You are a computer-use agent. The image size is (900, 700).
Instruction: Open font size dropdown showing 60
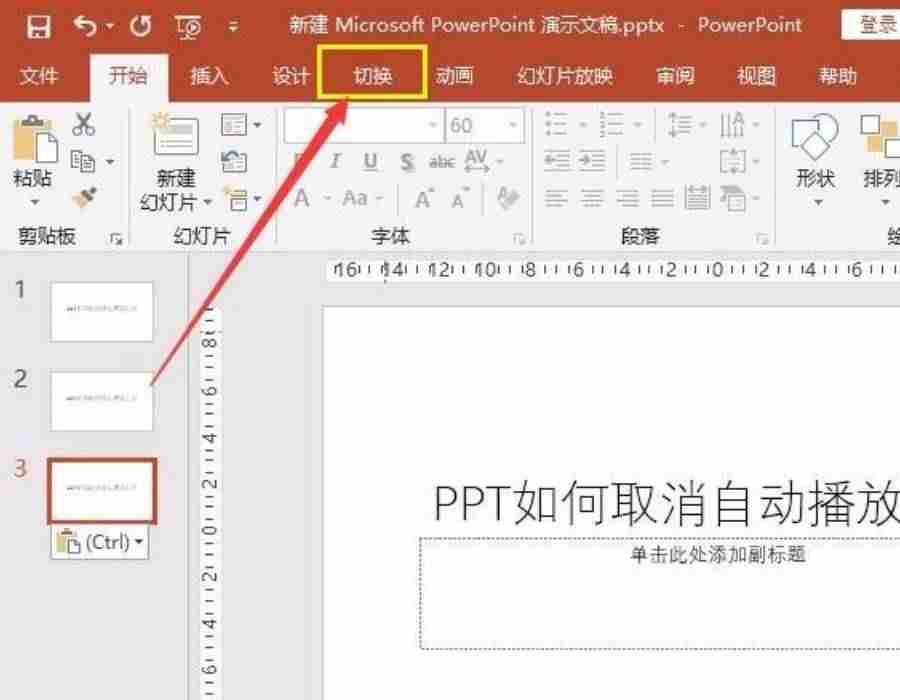(512, 125)
